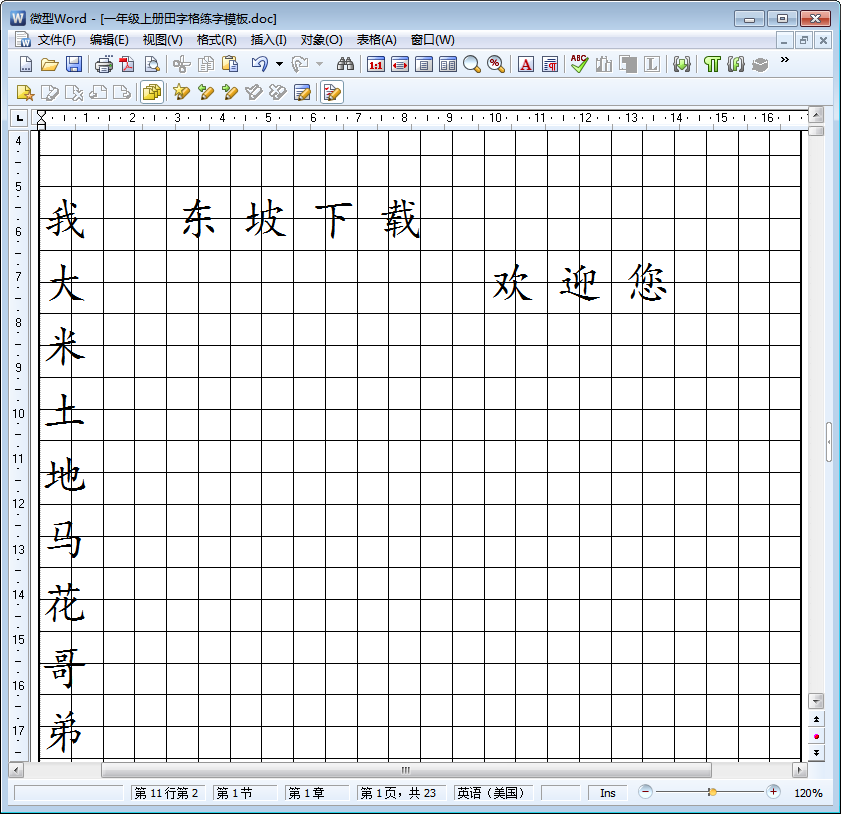This screenshot has width=841, height=814.
Task: Open the find tool with binoculars icon
Action: pos(345,64)
